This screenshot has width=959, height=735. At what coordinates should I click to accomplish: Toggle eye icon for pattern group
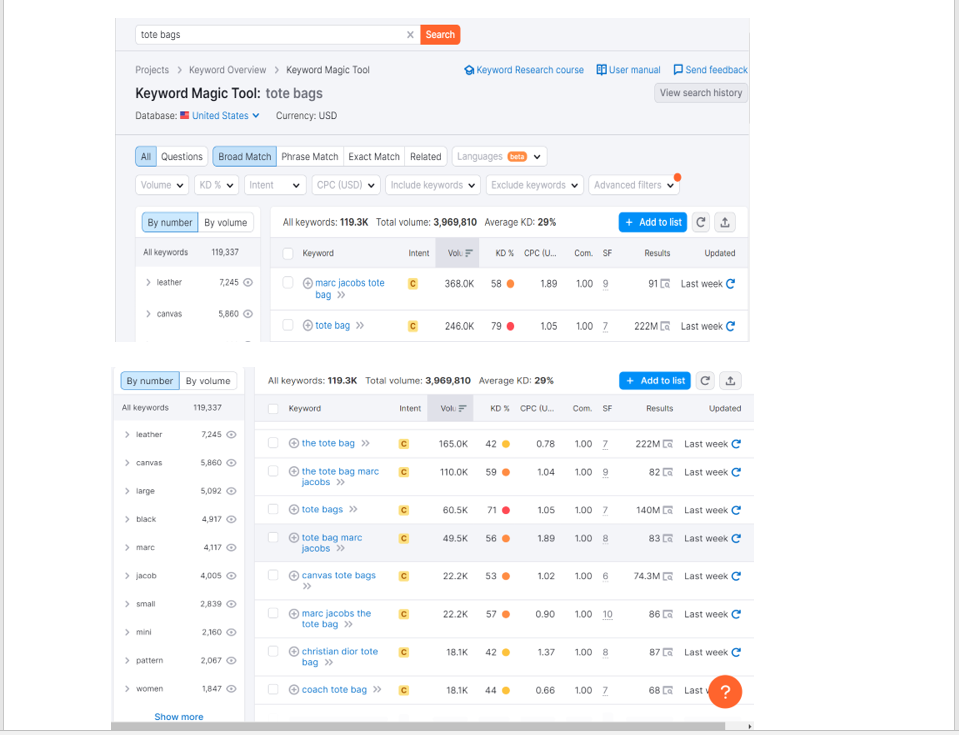pyautogui.click(x=231, y=660)
